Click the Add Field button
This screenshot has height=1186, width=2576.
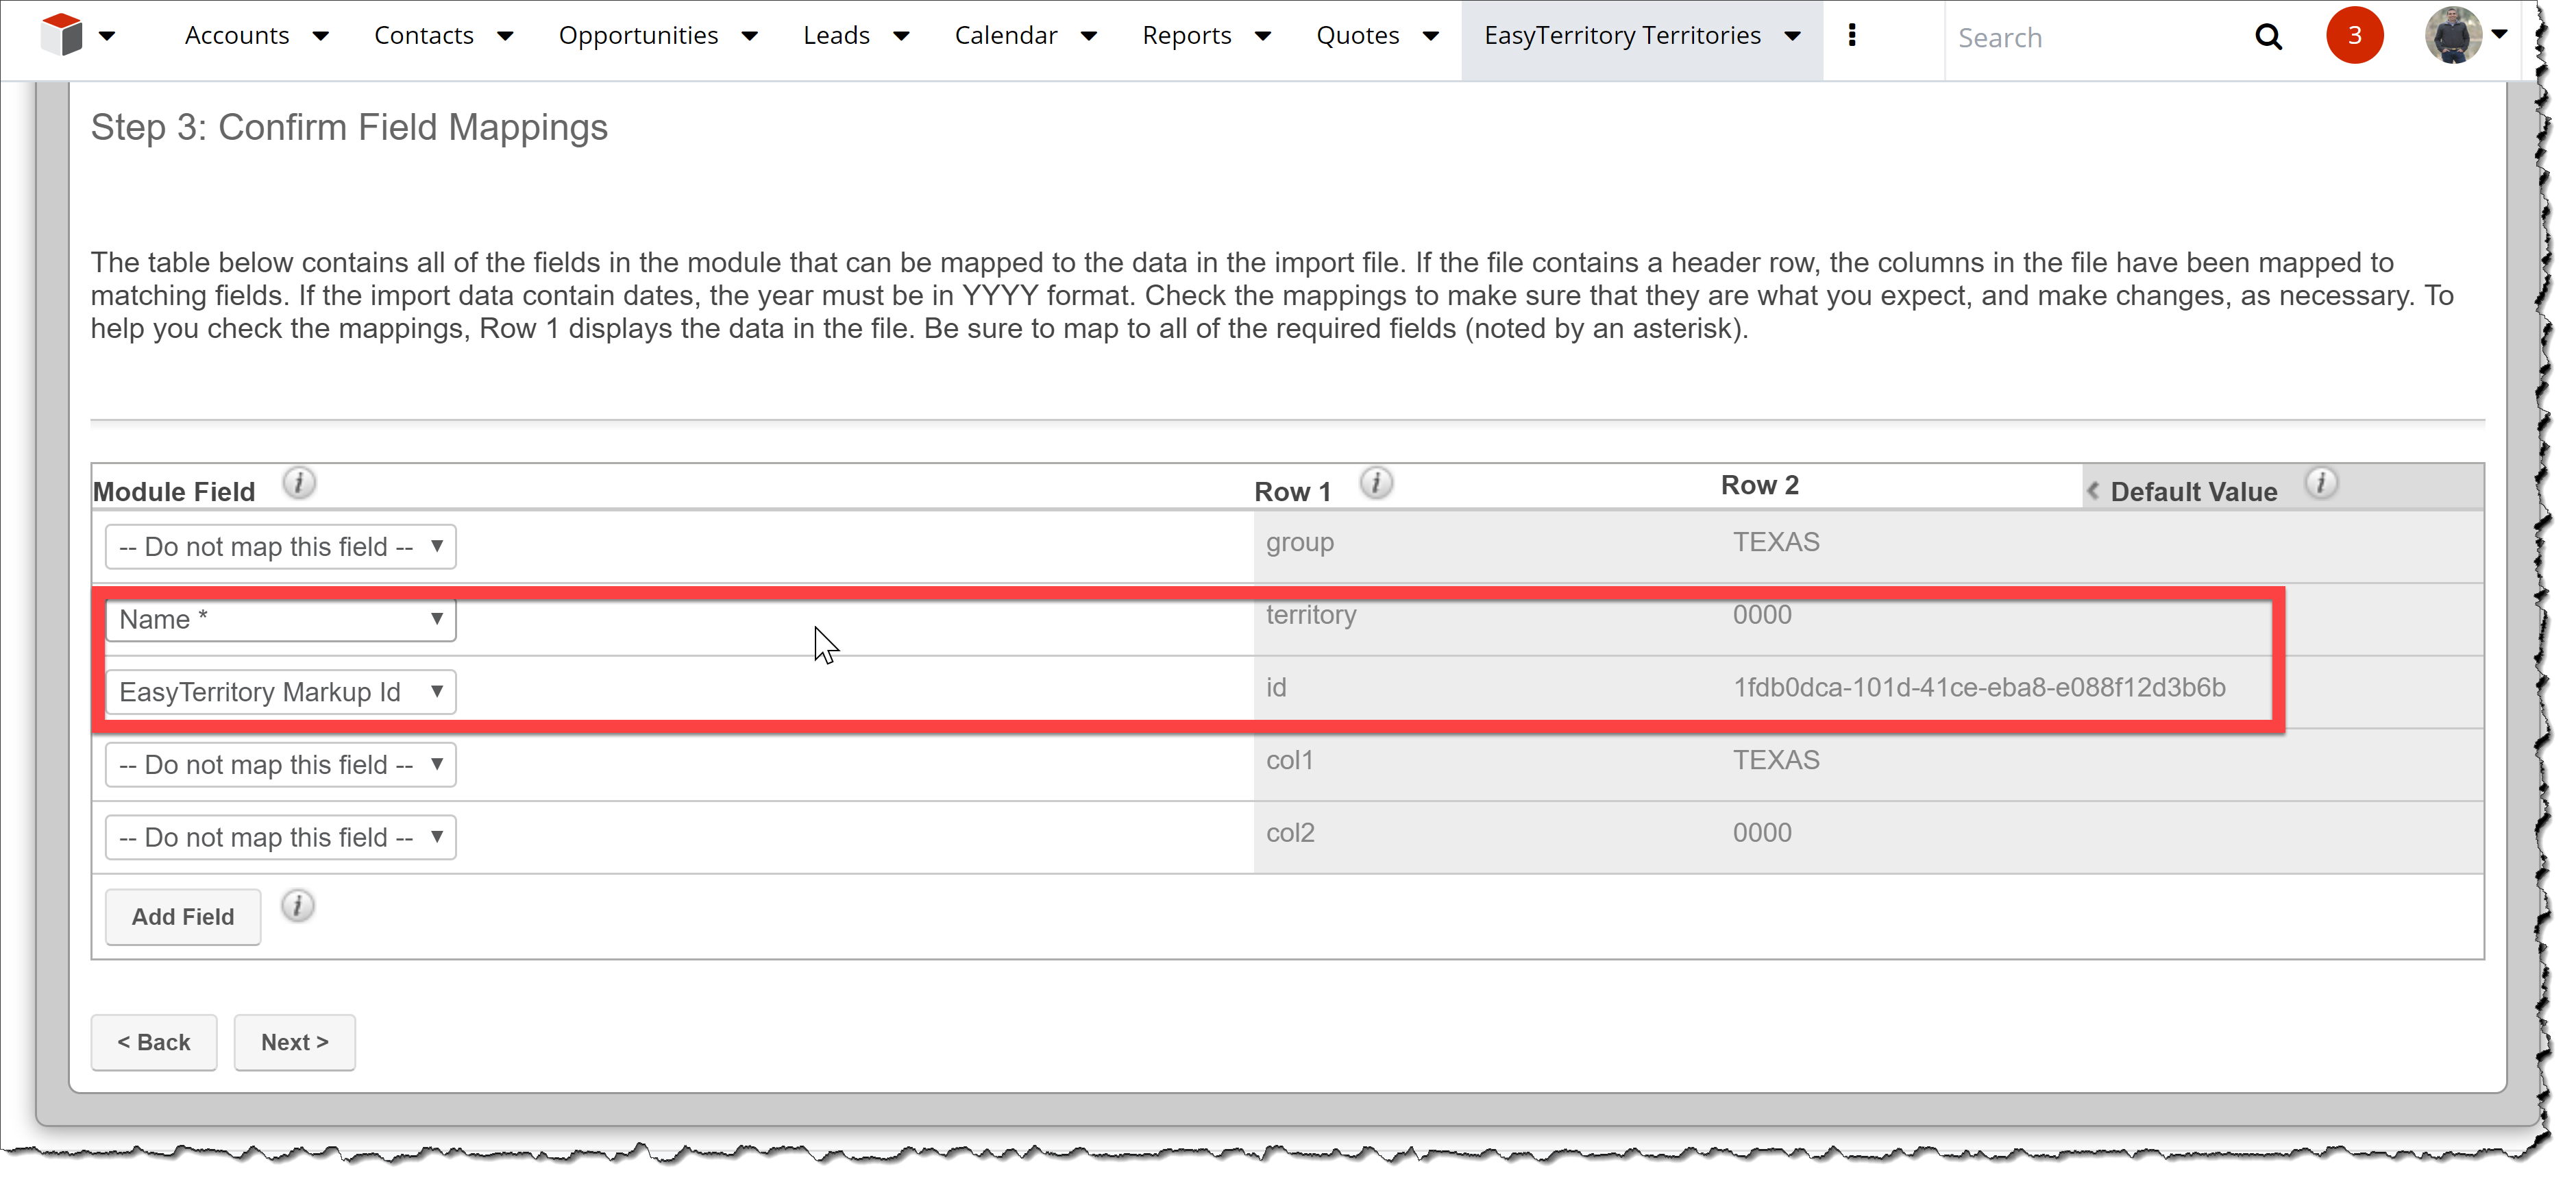183,917
